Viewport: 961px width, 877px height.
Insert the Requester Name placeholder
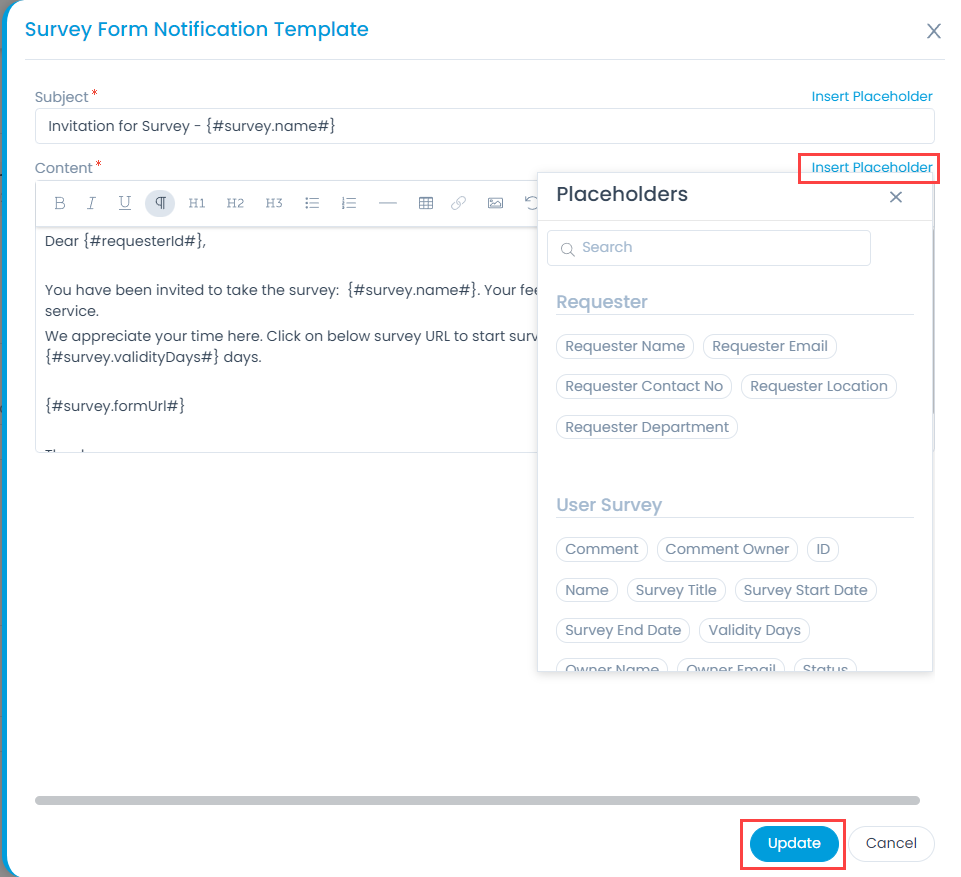[624, 346]
